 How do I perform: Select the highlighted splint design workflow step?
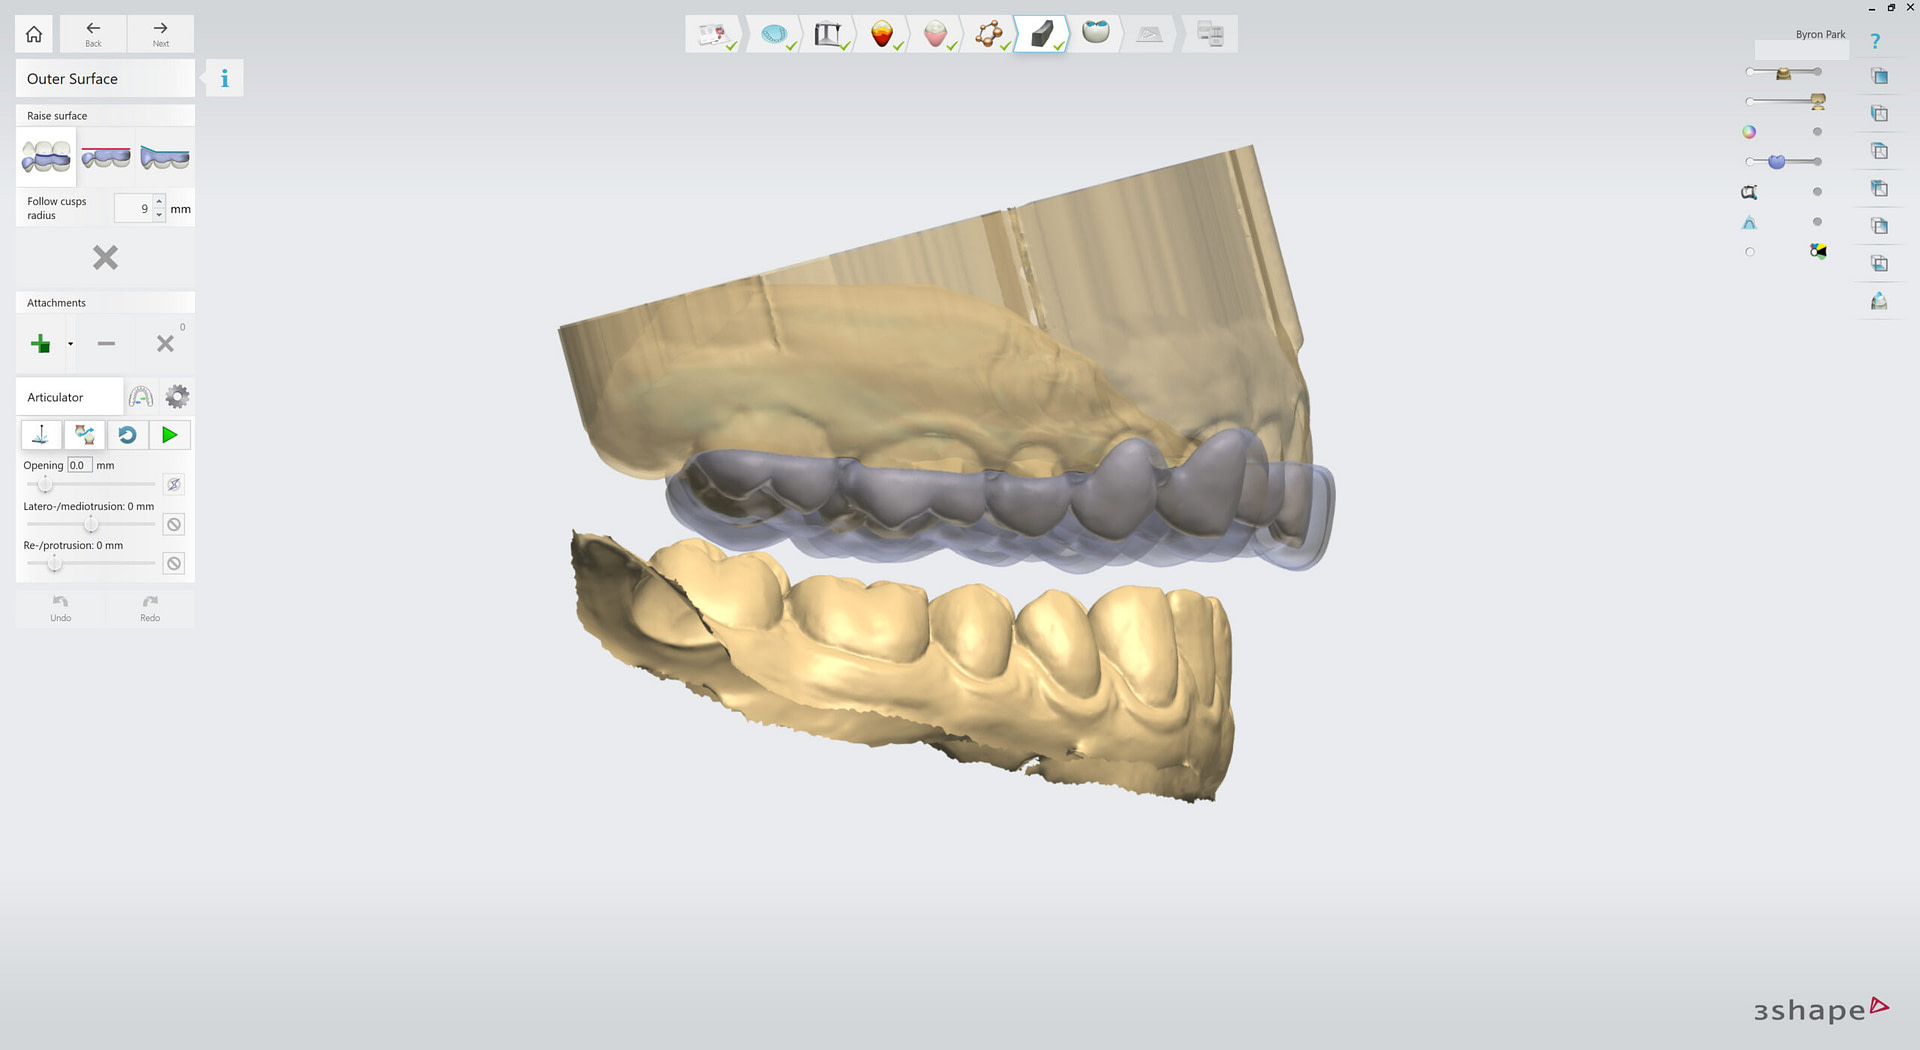point(1040,33)
